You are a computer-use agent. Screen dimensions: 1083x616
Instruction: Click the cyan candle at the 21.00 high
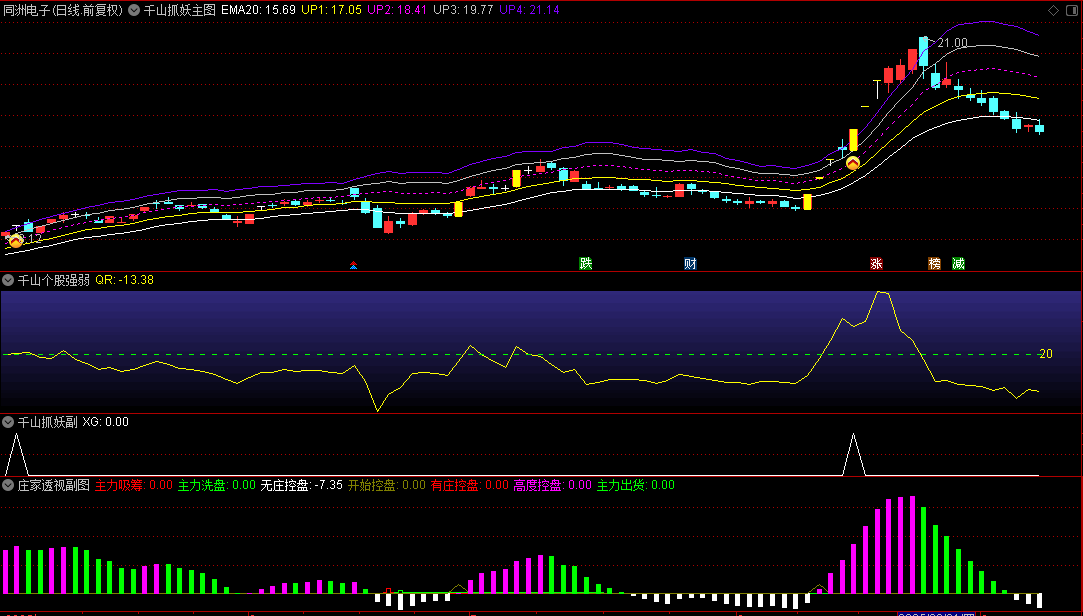(x=923, y=52)
